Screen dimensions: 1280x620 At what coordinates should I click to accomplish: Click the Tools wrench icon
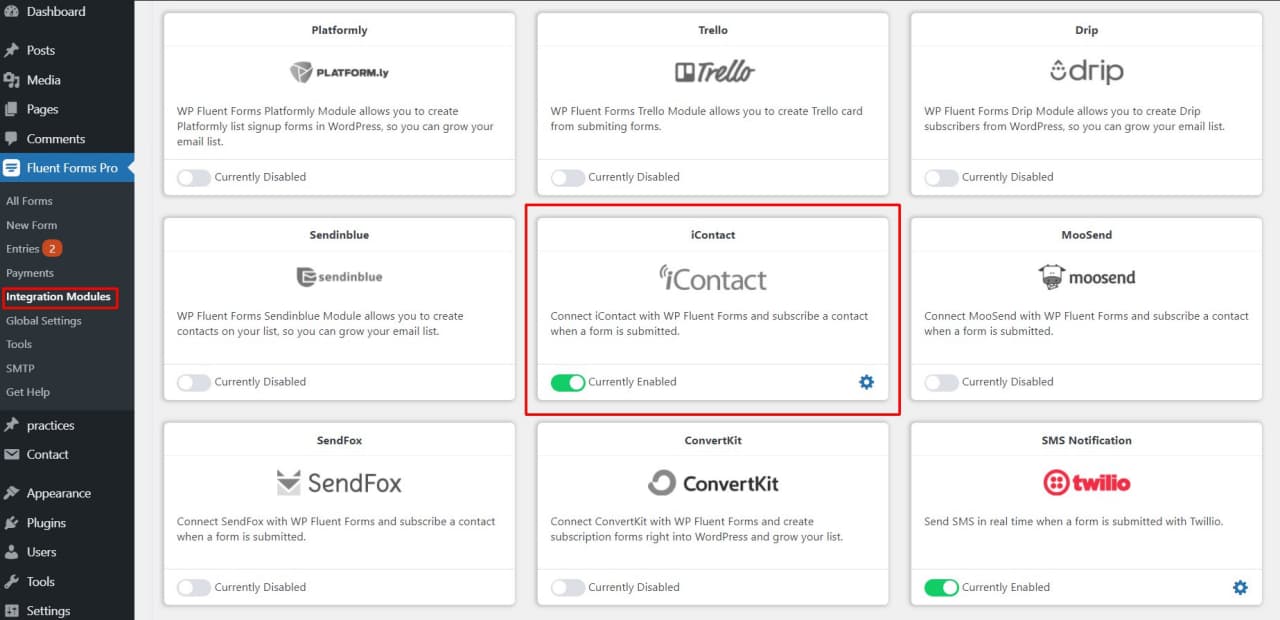(11, 581)
